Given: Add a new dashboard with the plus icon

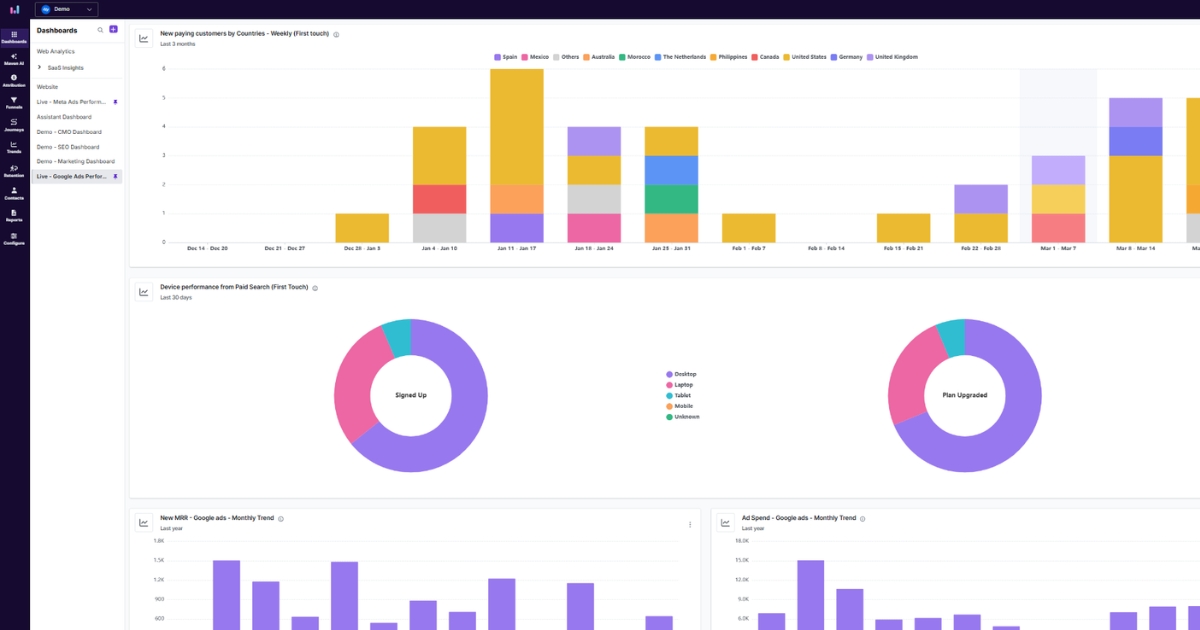Looking at the screenshot, I should tap(113, 30).
